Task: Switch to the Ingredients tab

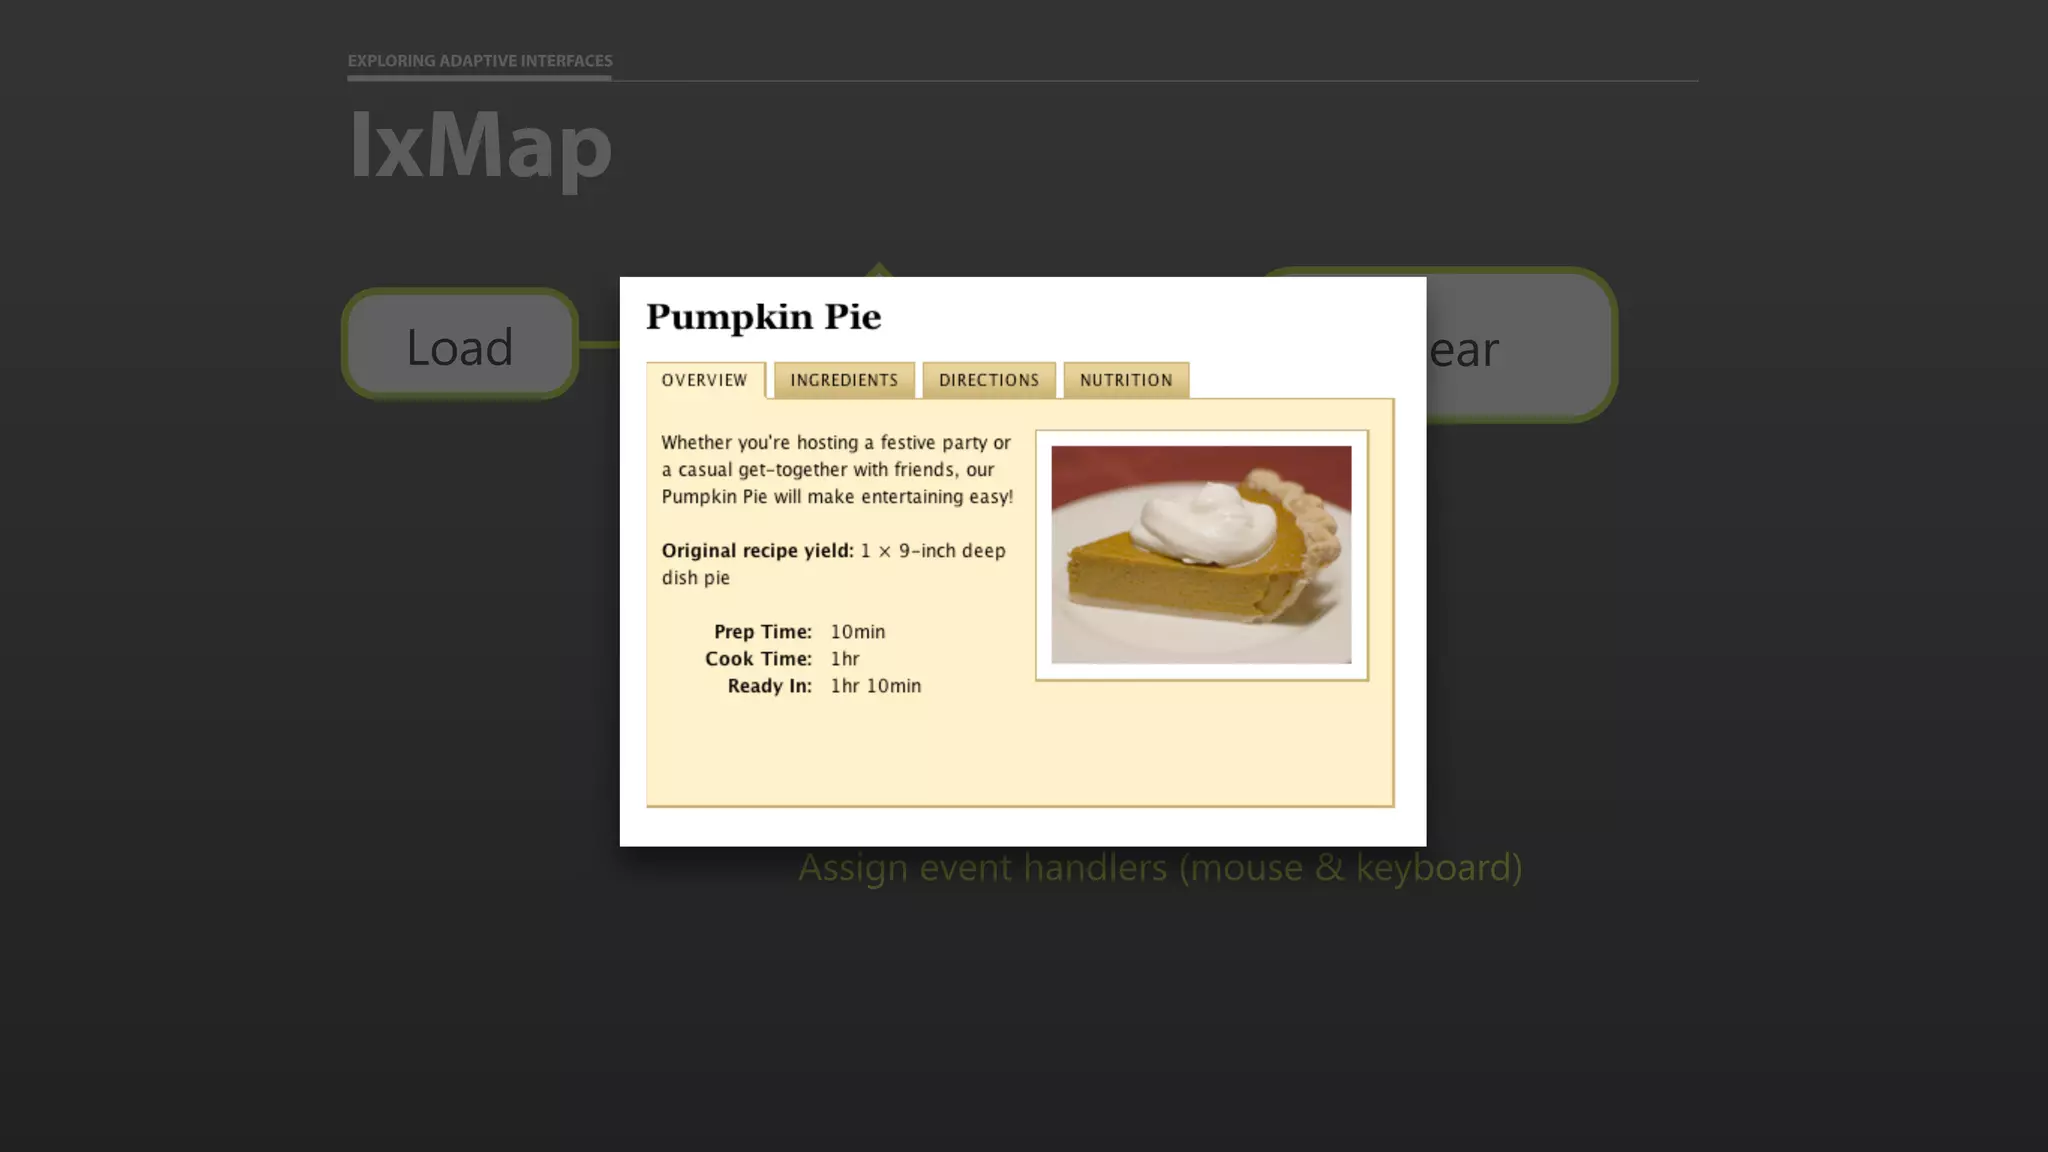Action: 844,380
